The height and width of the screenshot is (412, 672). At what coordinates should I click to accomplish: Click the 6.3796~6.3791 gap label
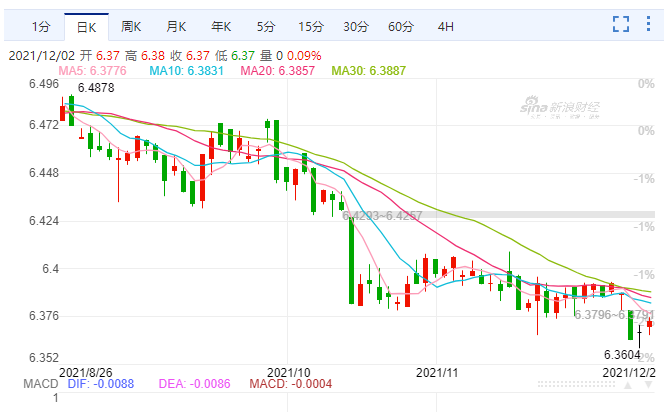[614, 315]
